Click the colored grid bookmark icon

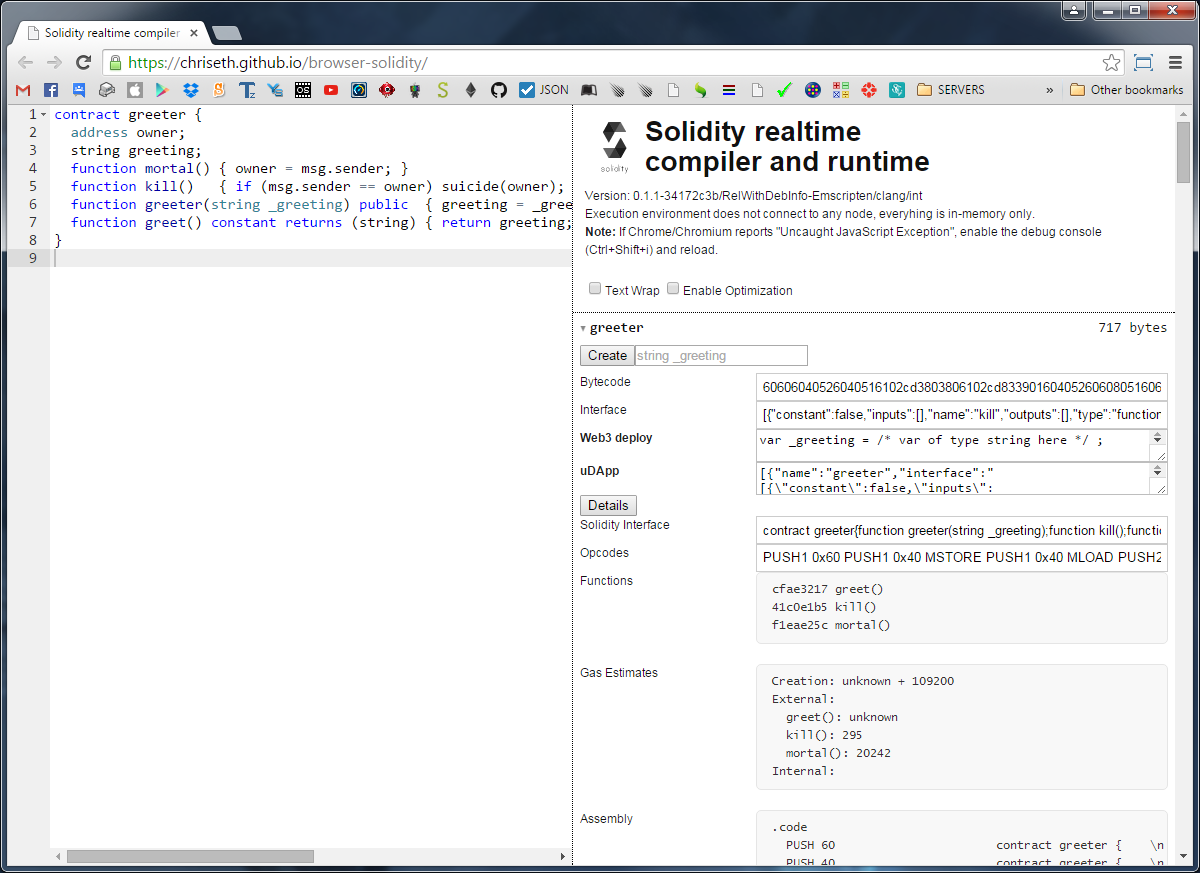tap(841, 90)
